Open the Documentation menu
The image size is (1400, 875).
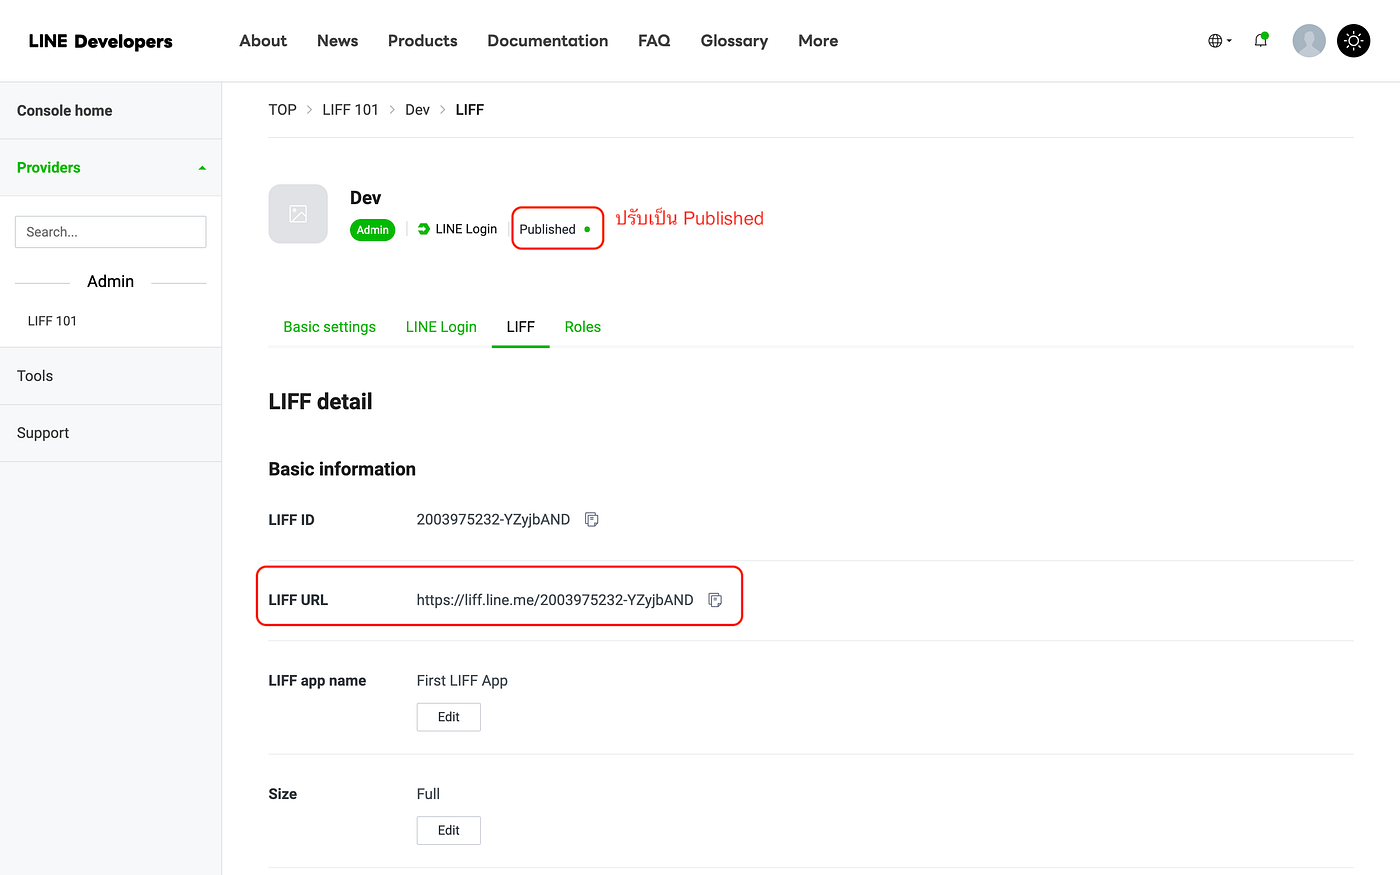(547, 41)
